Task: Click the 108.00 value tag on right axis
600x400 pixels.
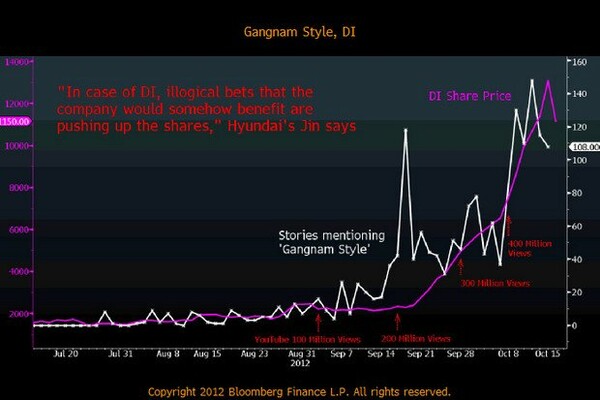Action: pyautogui.click(x=585, y=147)
